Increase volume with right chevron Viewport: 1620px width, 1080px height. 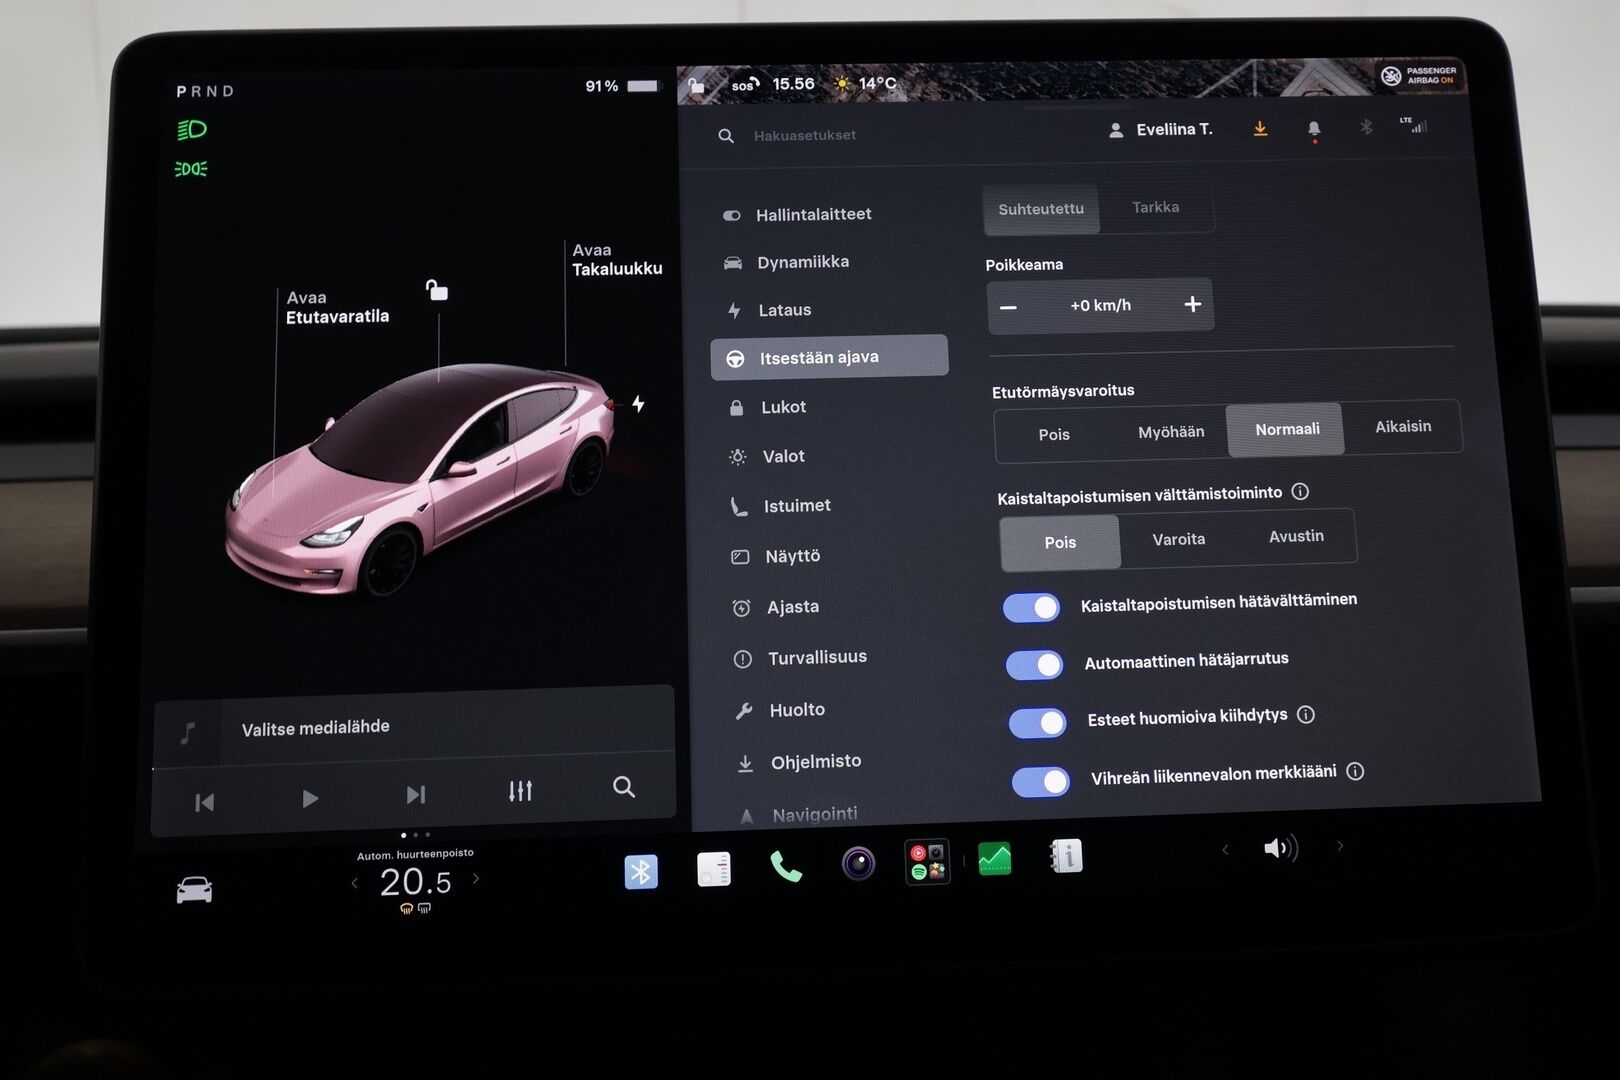click(1340, 846)
